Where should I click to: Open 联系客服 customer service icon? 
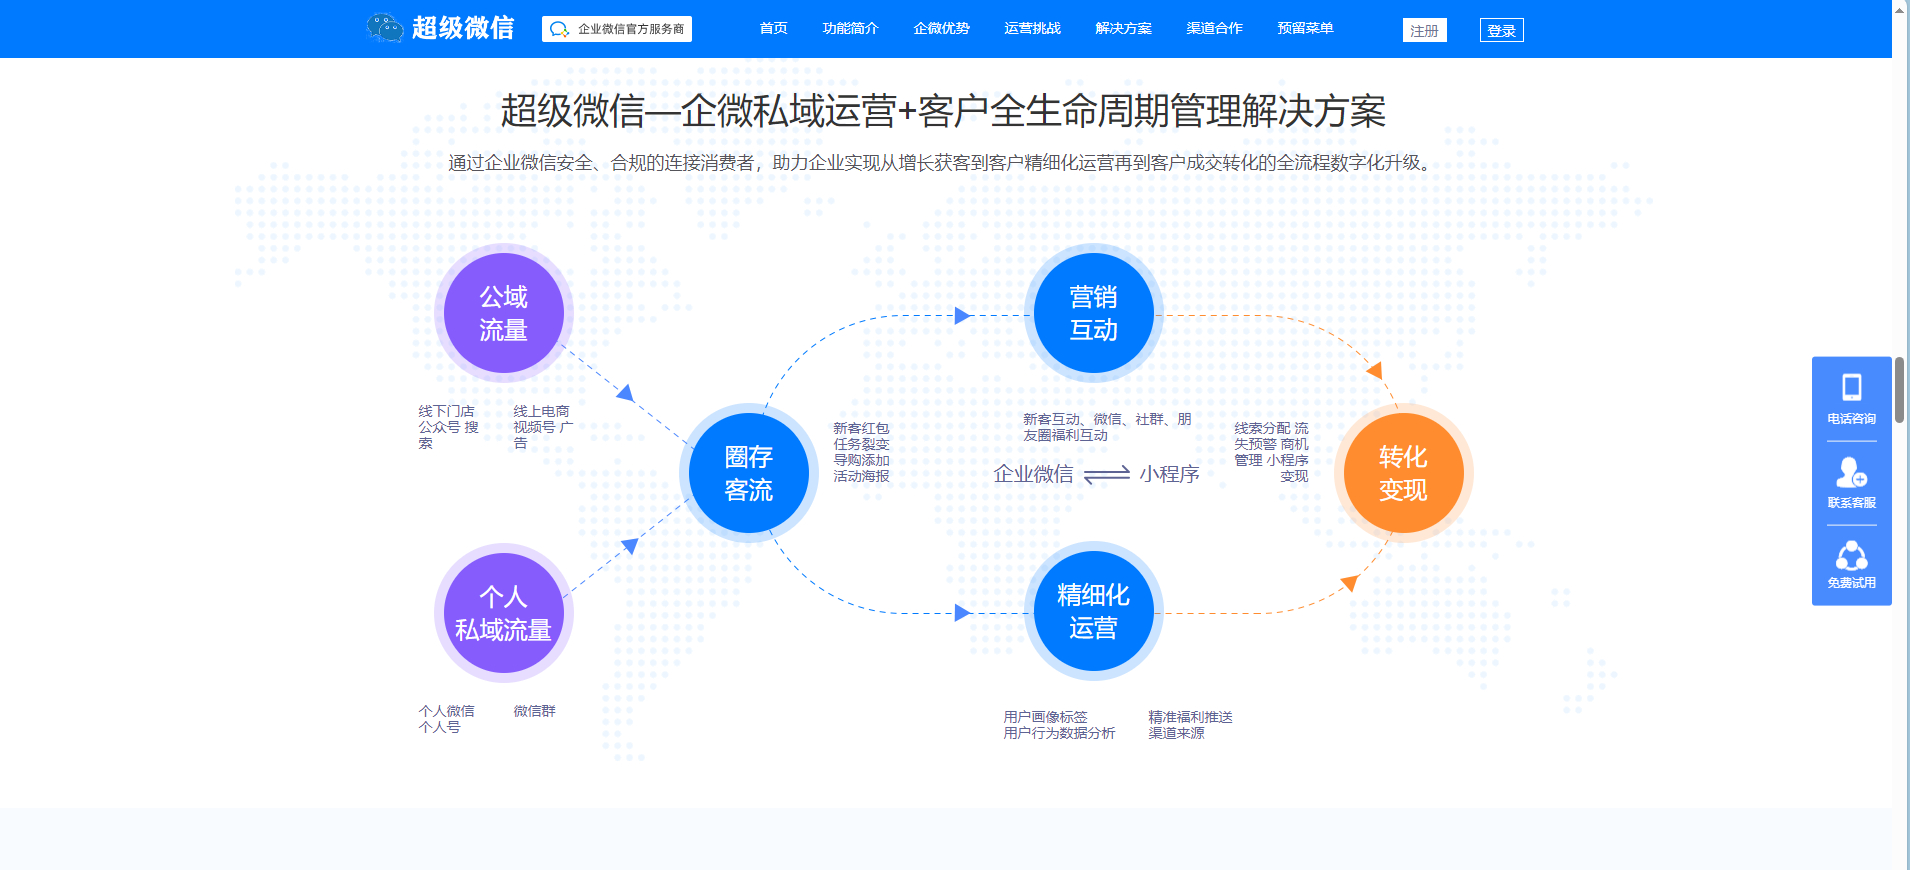point(1851,472)
